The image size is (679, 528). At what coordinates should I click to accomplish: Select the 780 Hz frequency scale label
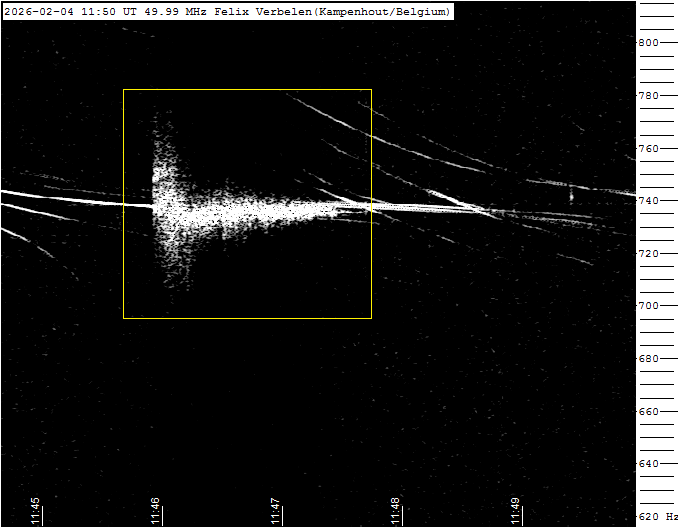coord(649,96)
